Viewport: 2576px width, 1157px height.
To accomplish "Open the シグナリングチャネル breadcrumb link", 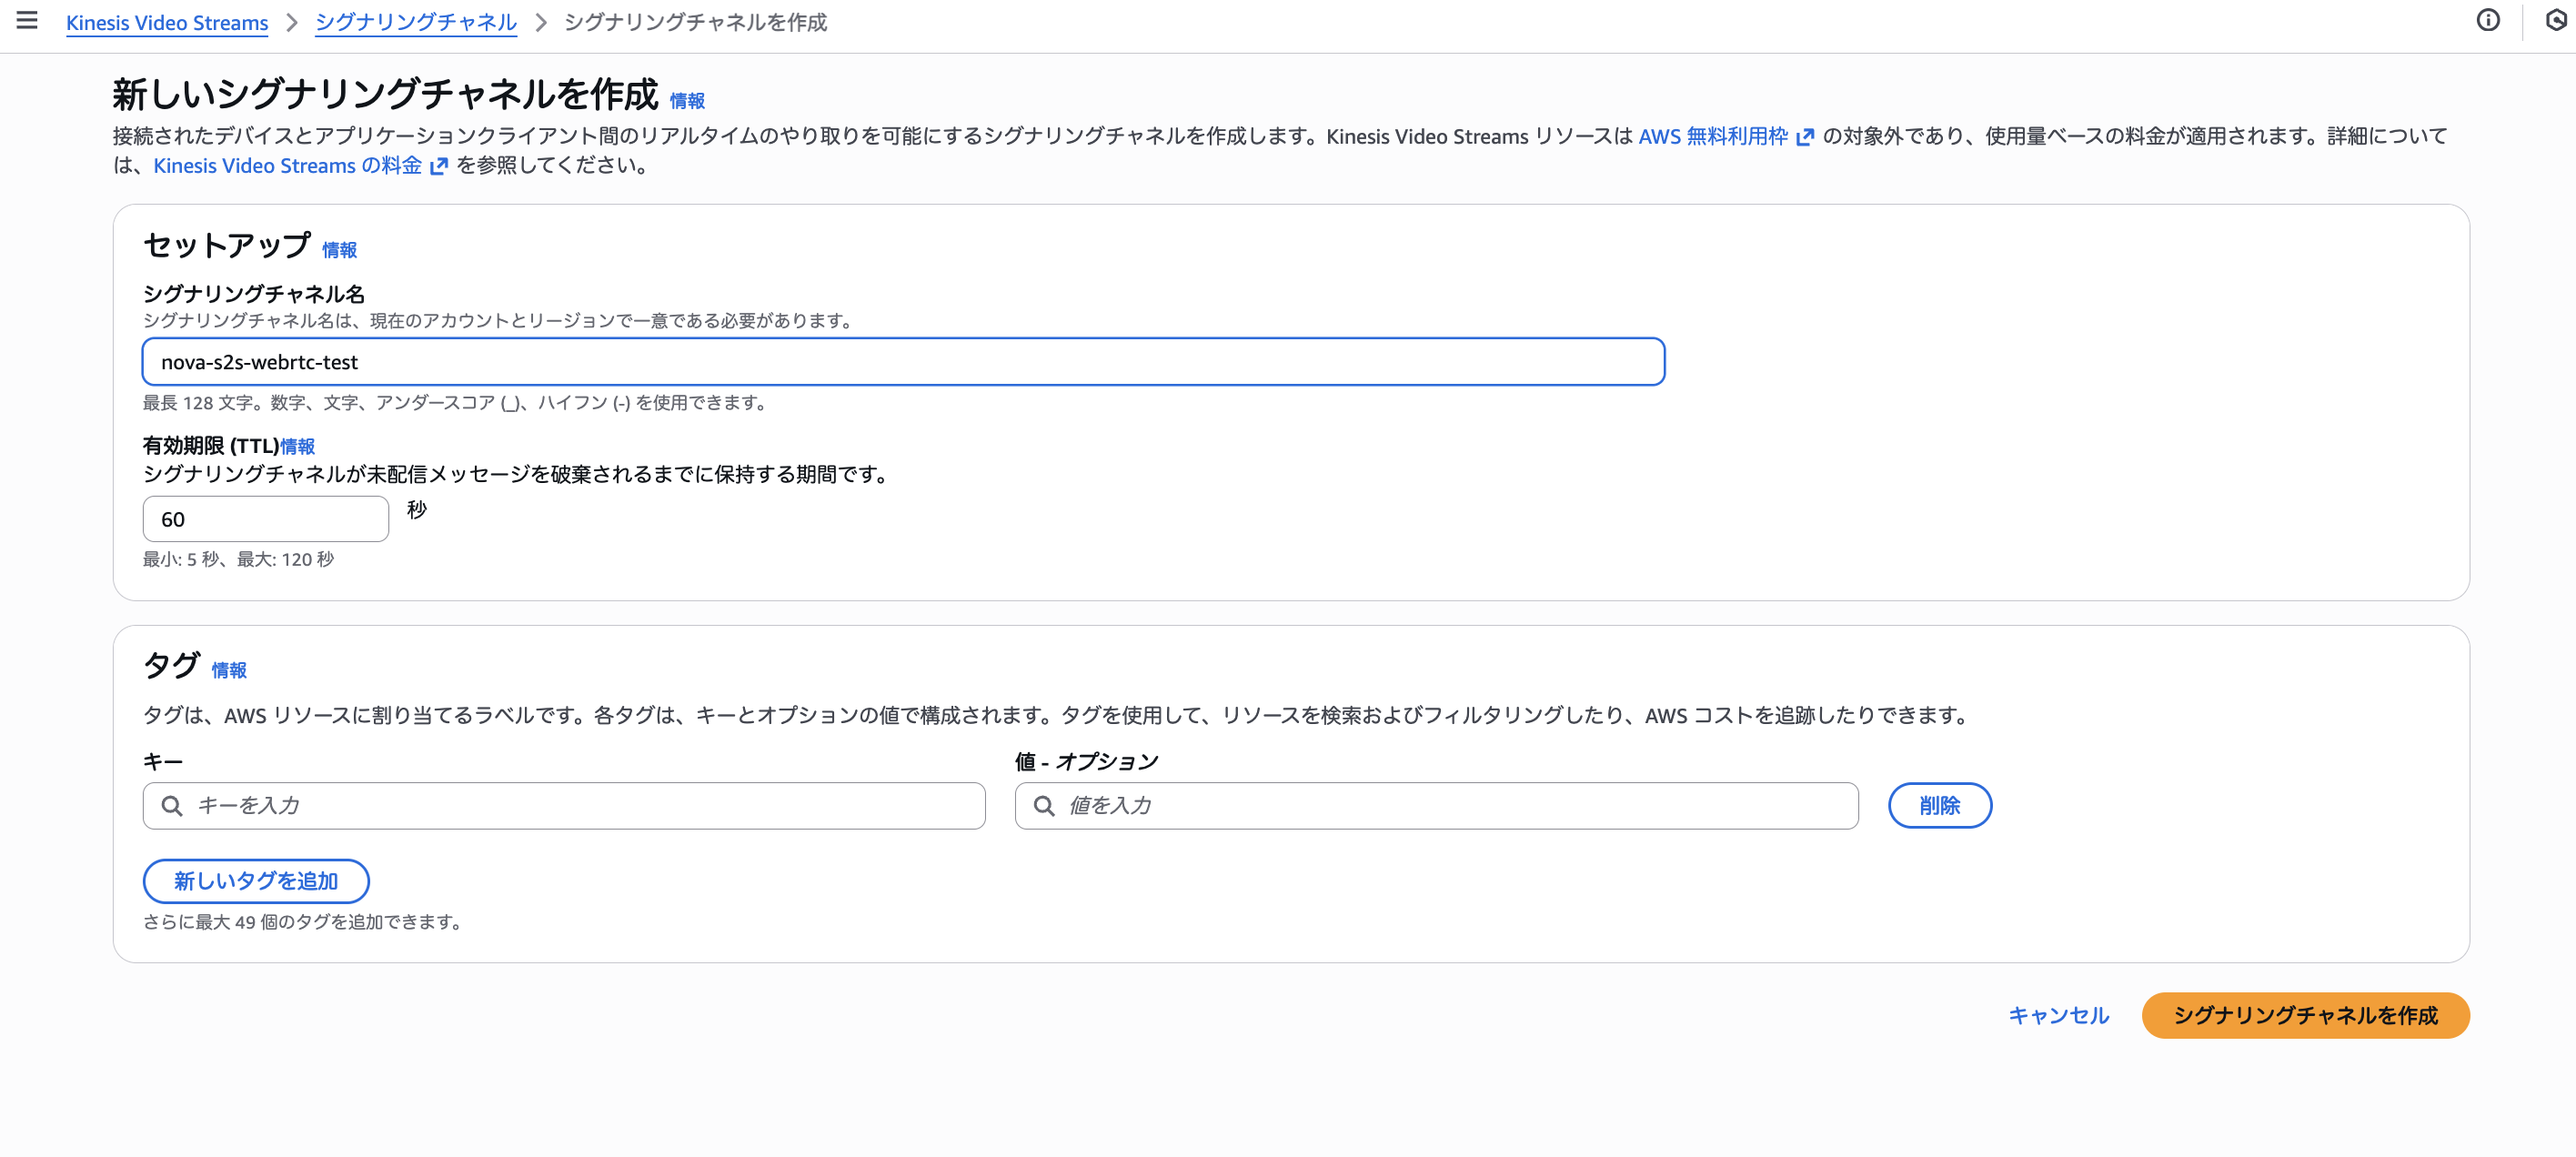I will (415, 22).
